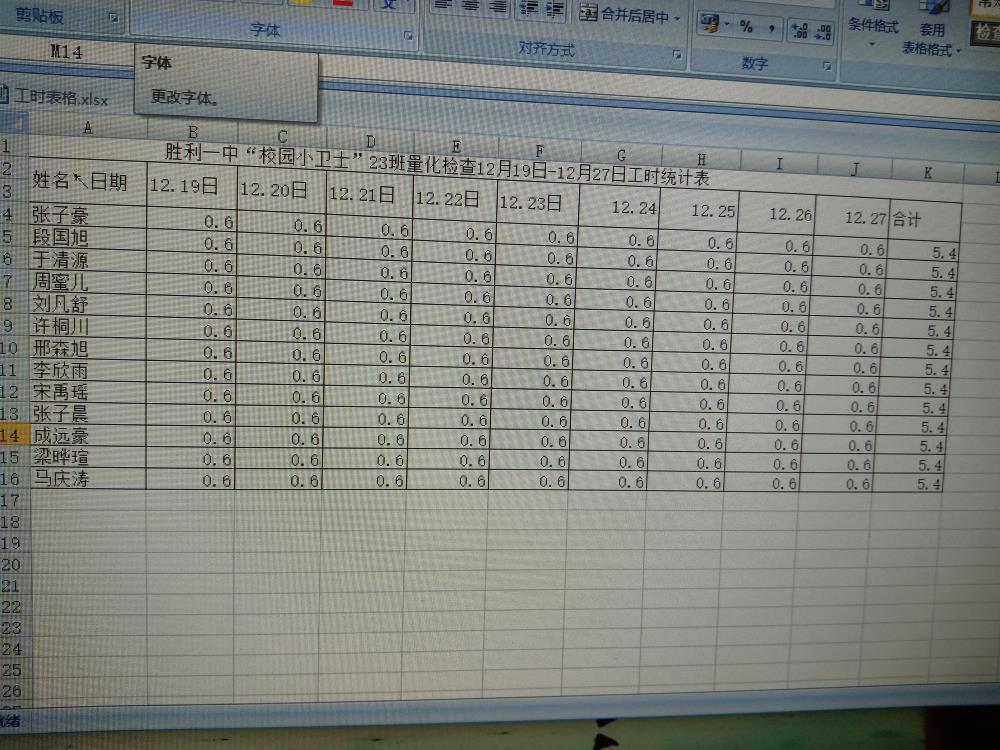Click the 12.22日 date header cell
Screen dimensions: 1000x750
[x=455, y=200]
